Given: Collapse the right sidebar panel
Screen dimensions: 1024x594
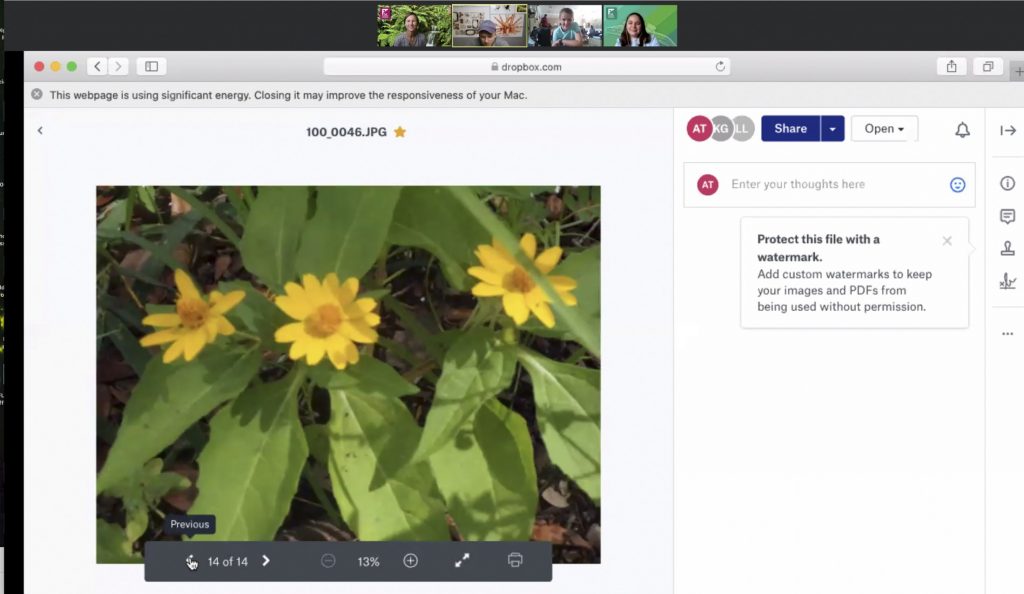Looking at the screenshot, I should 1007,130.
